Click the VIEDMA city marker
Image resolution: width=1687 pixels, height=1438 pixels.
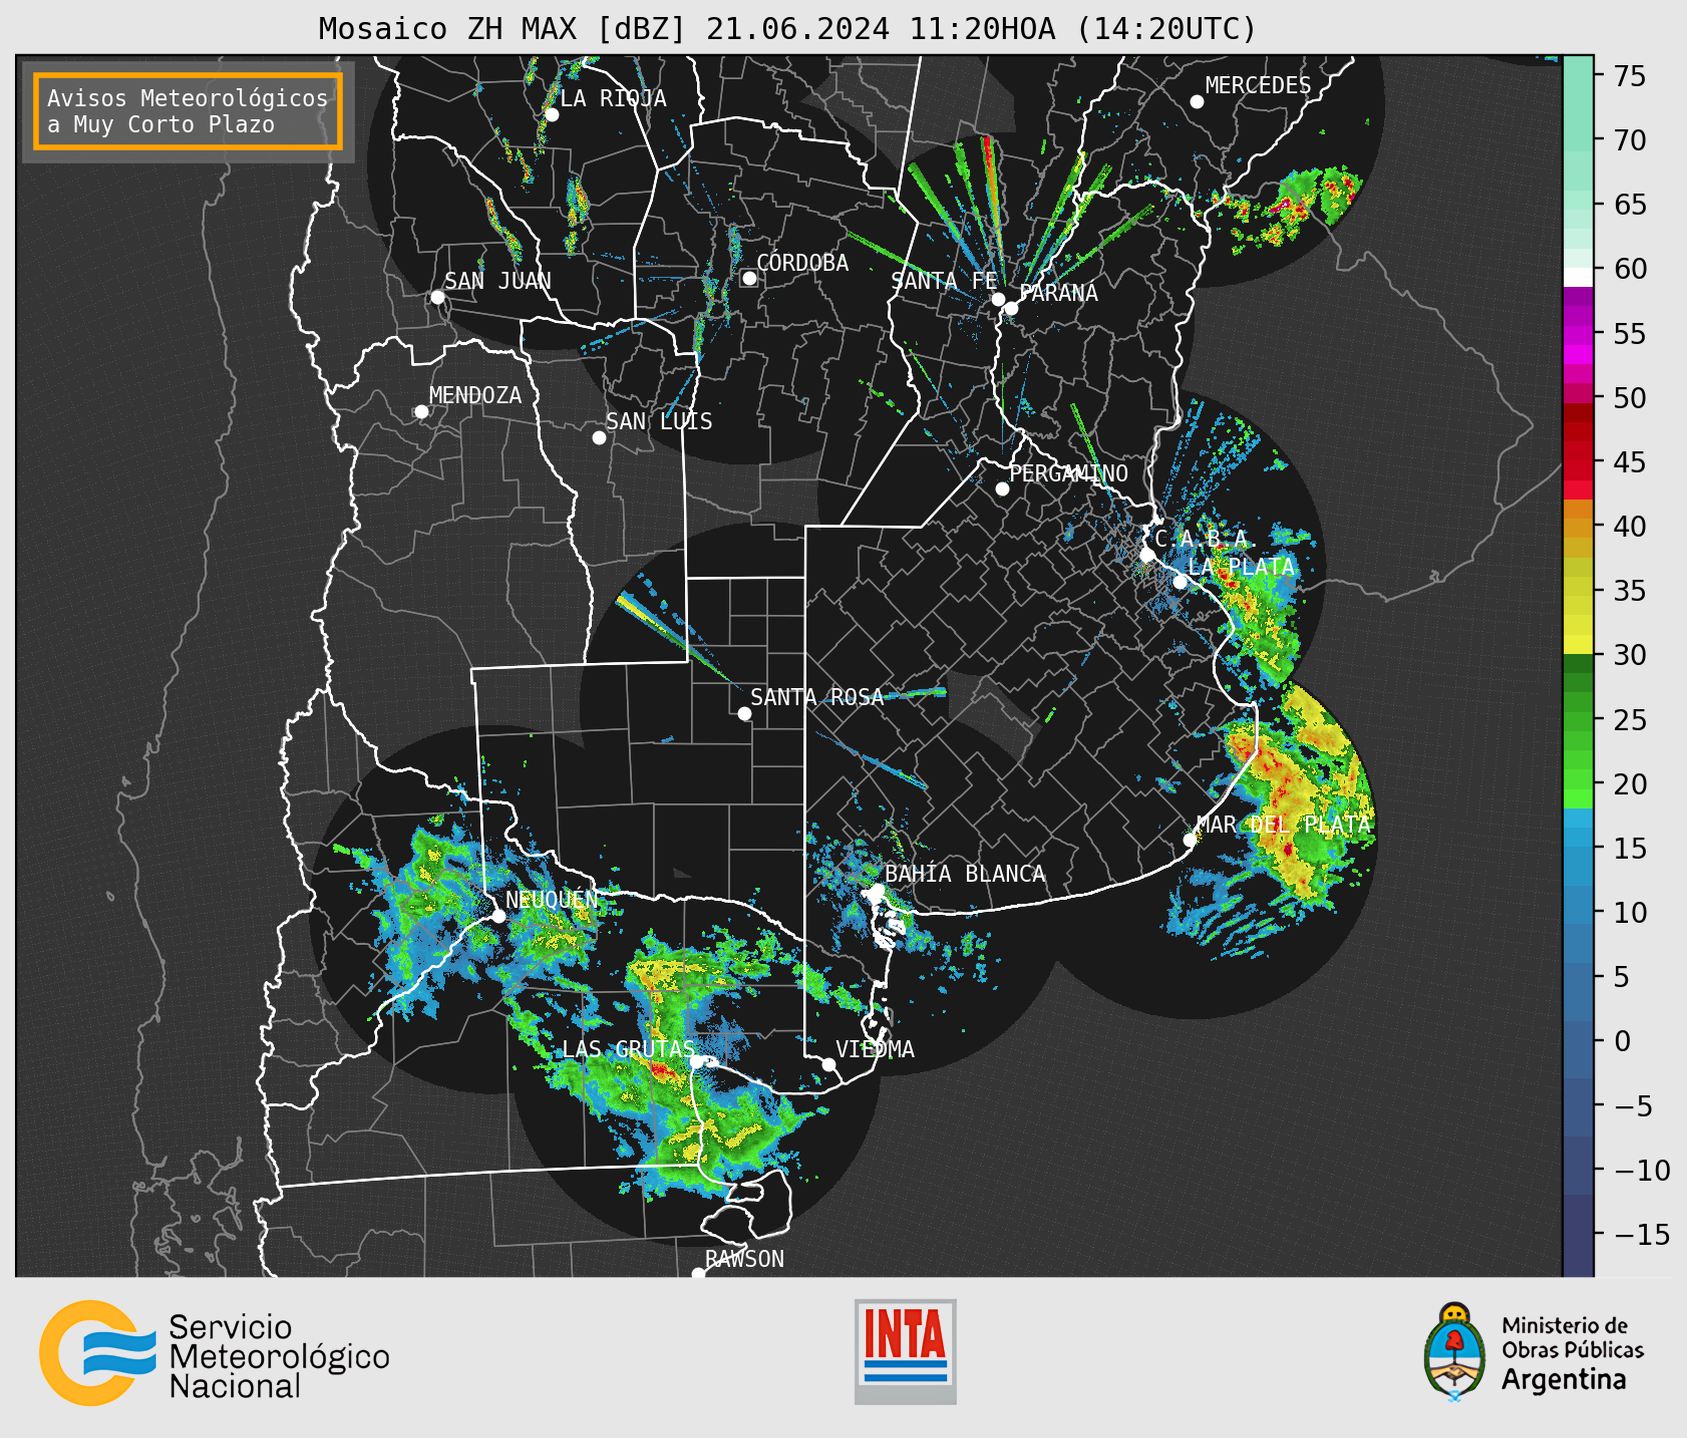(829, 1065)
